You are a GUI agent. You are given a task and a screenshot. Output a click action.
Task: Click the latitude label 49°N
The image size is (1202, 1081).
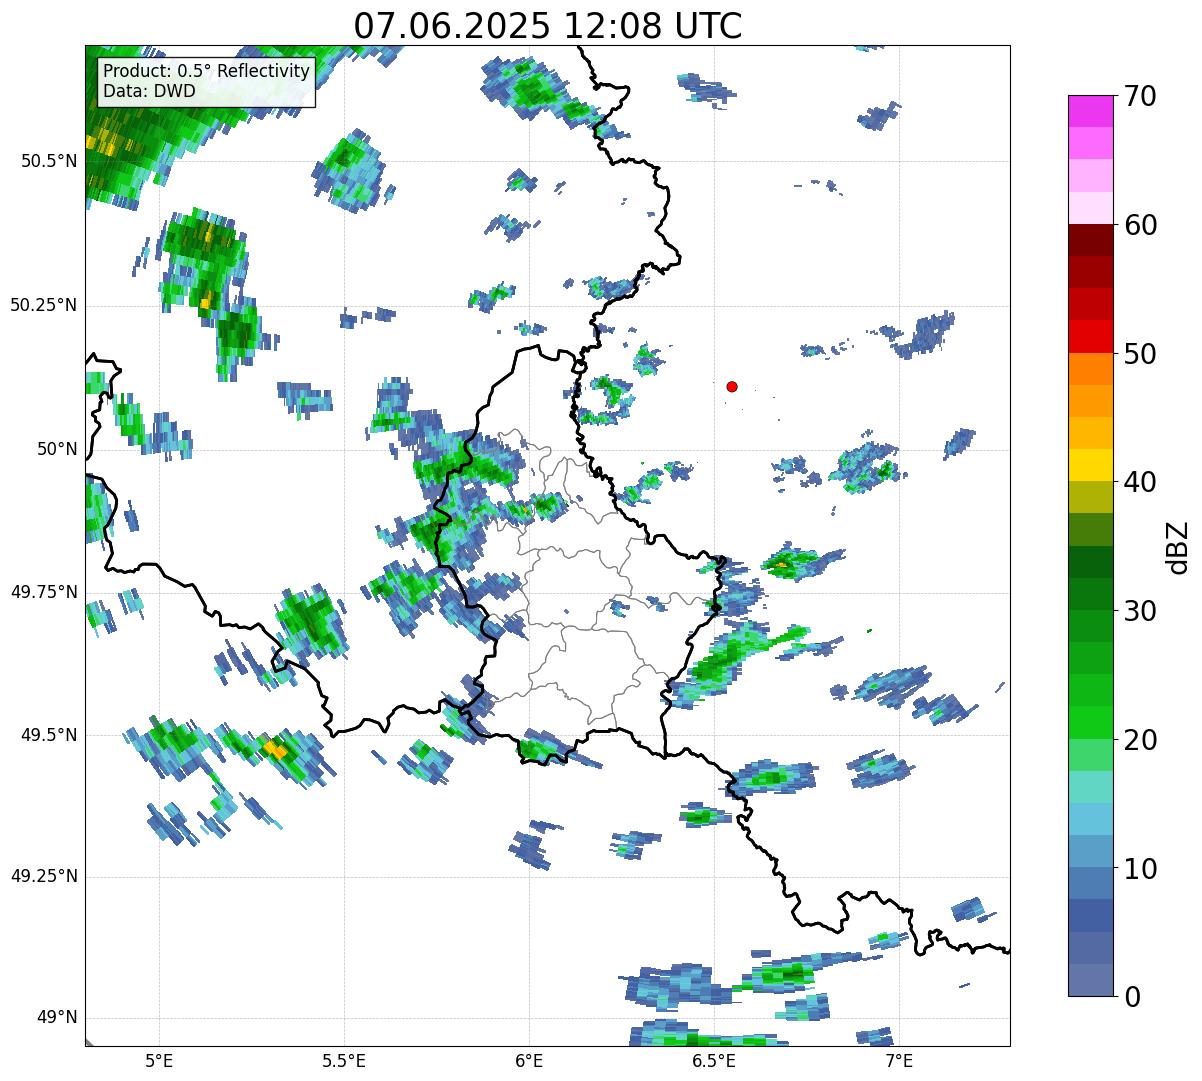coord(56,1018)
